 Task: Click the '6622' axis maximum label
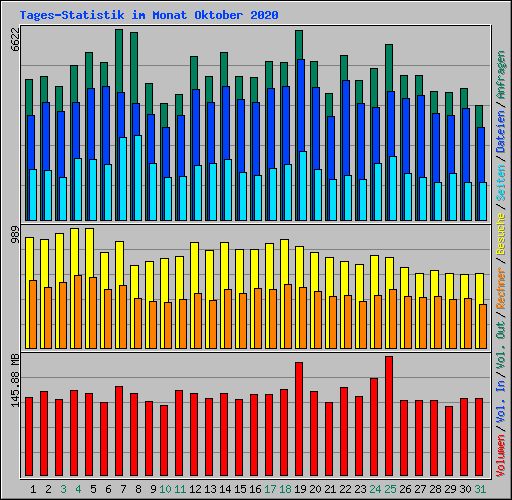click(15, 39)
